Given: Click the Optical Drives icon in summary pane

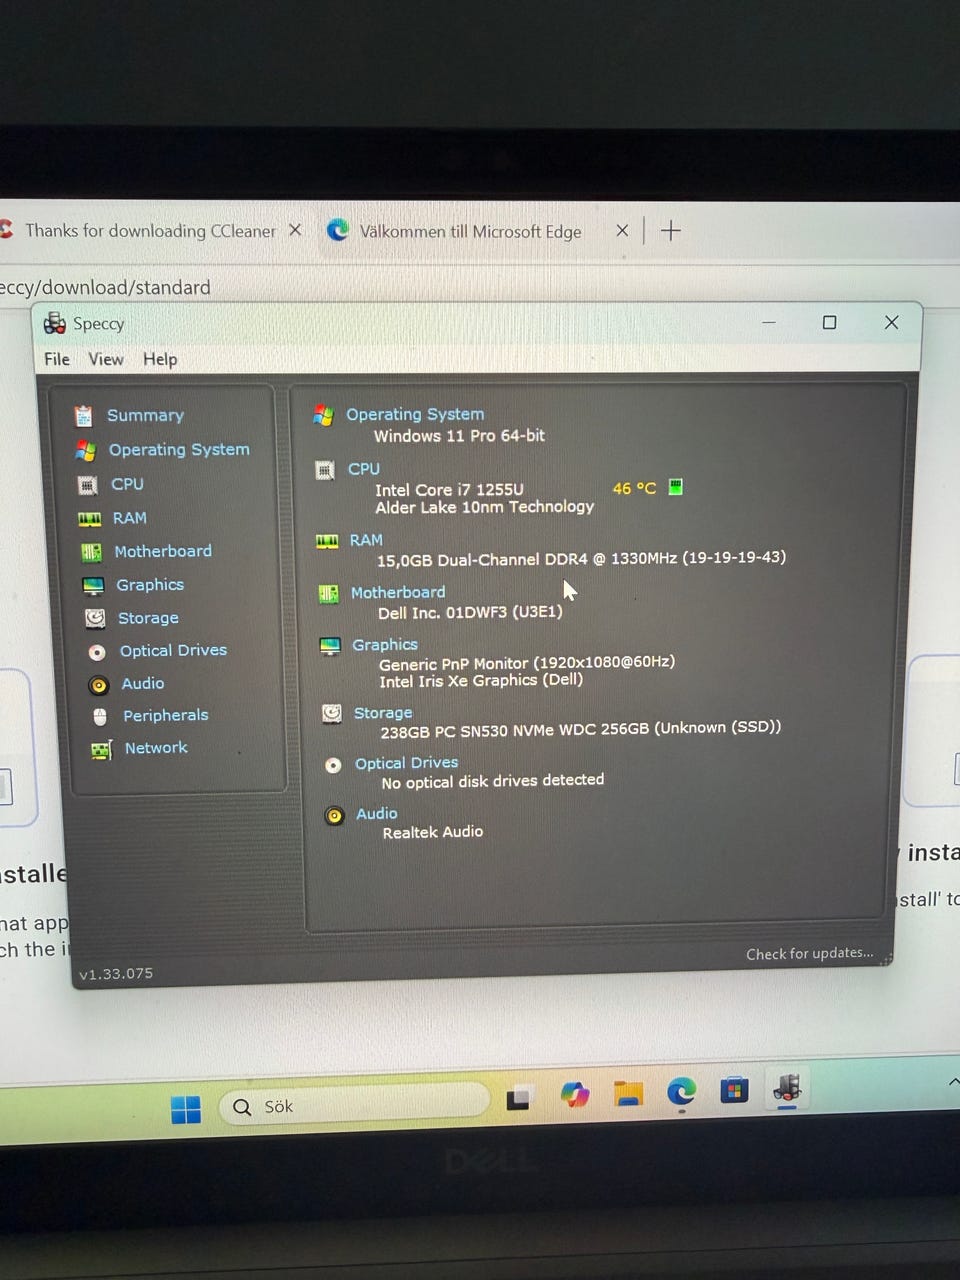Looking at the screenshot, I should [x=333, y=765].
